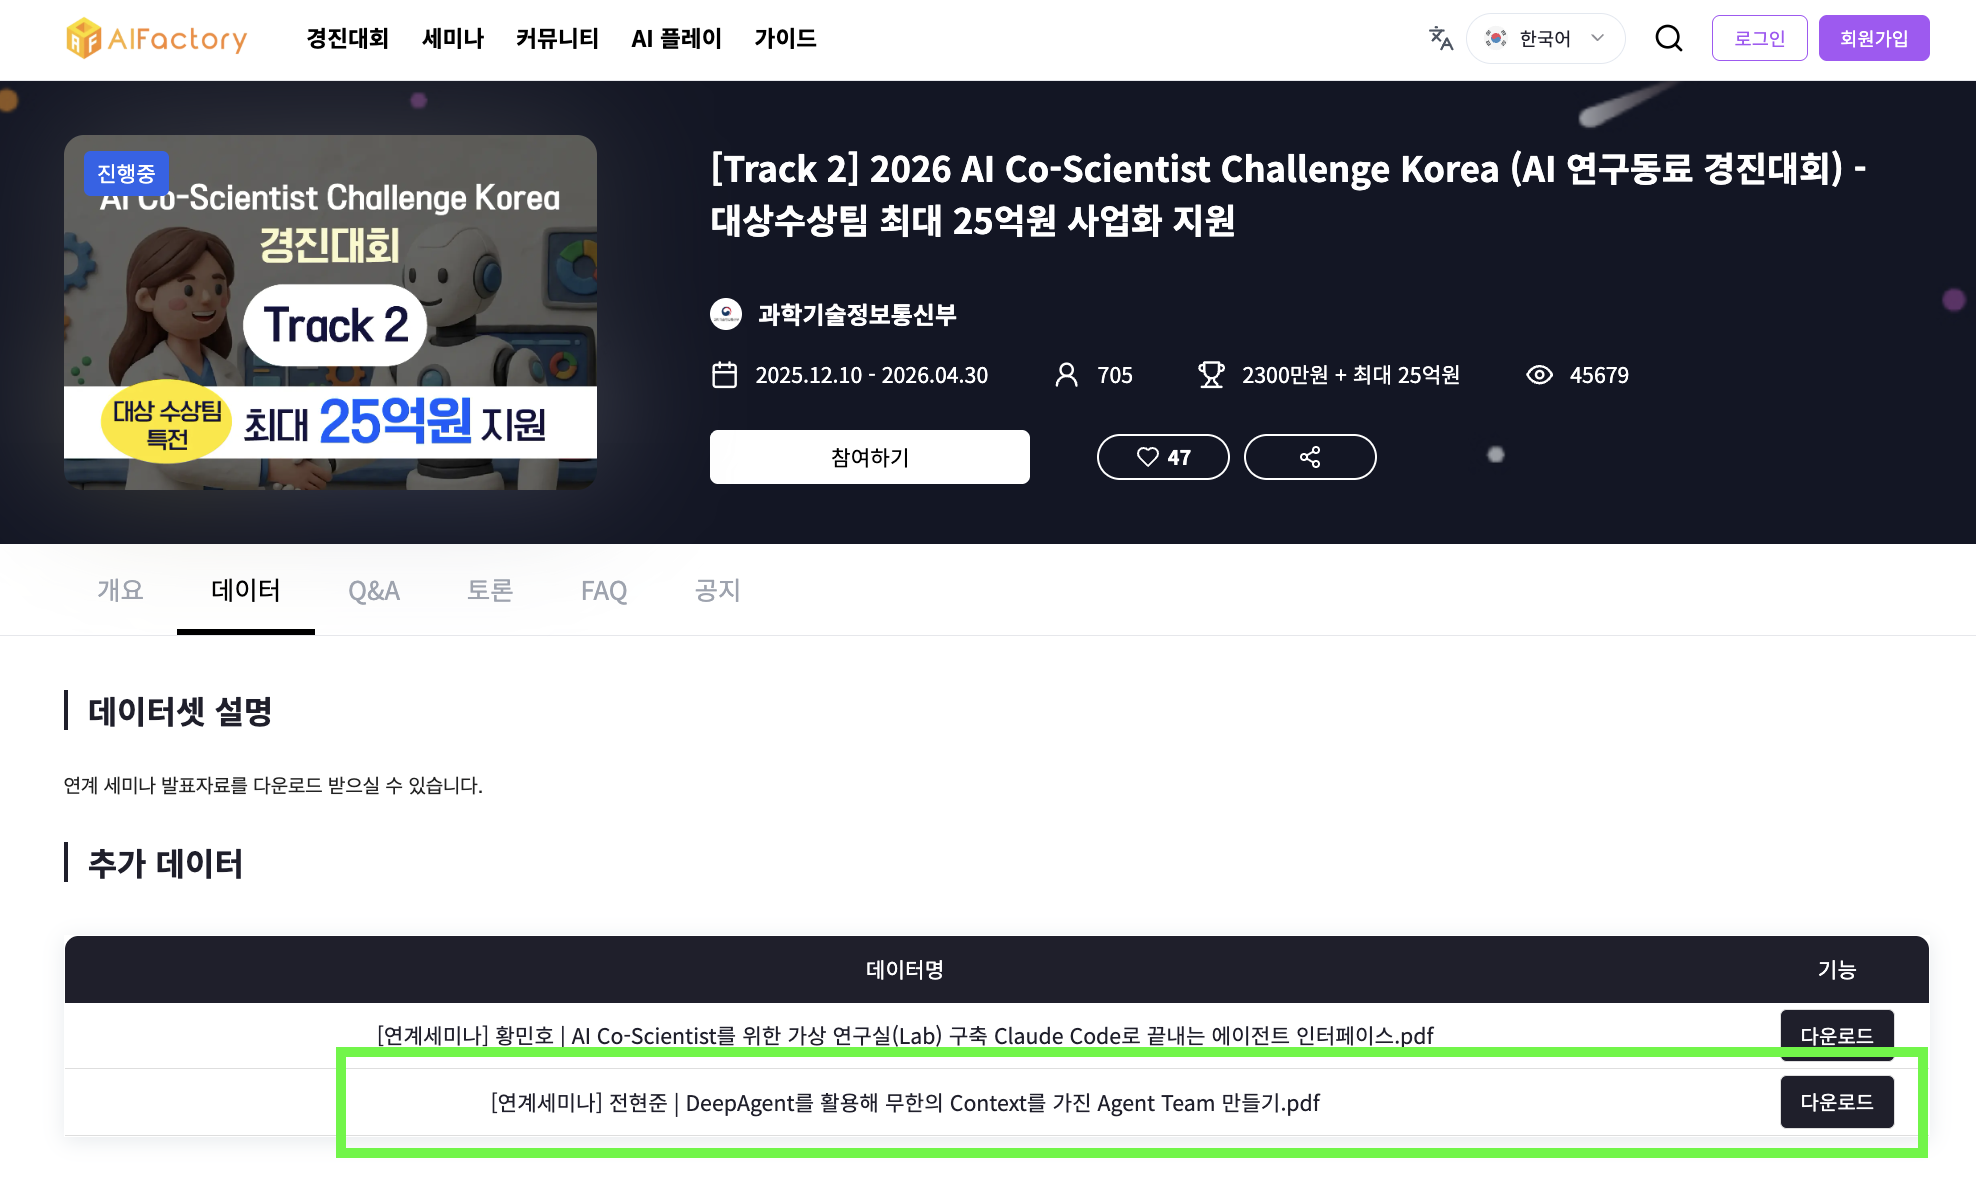Image resolution: width=1976 pixels, height=1192 pixels.
Task: Like the competition with heart button
Action: [1163, 457]
